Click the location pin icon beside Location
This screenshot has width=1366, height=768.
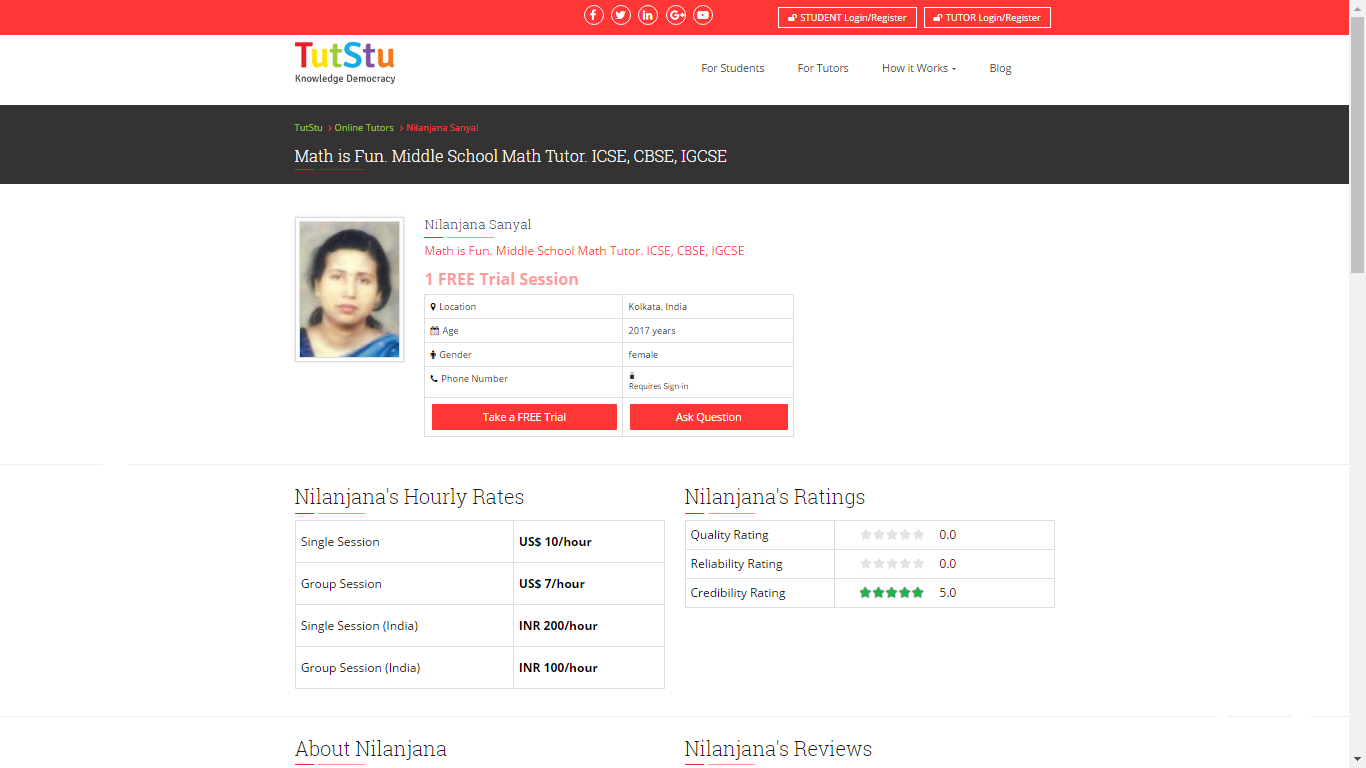pos(432,306)
